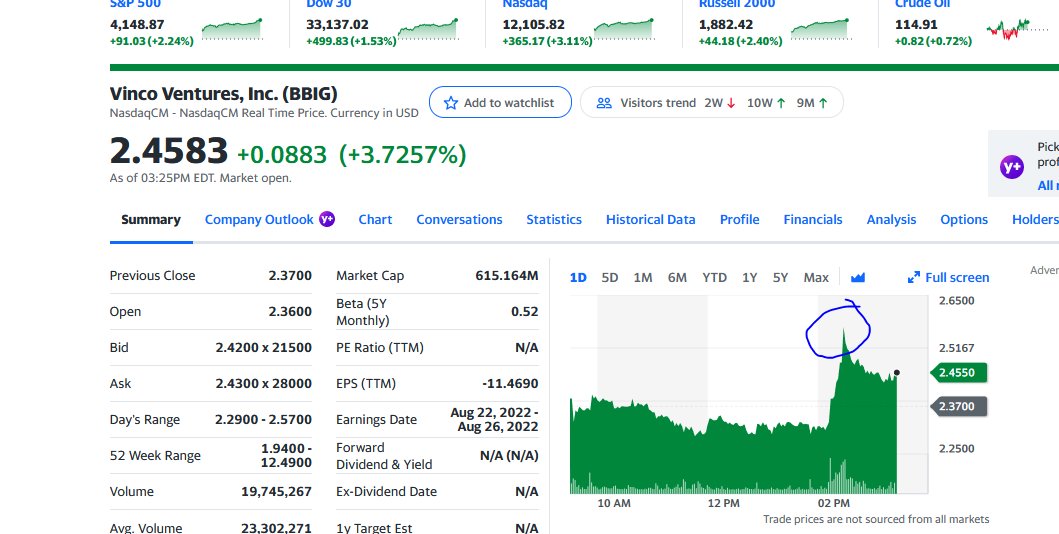
Task: Open the Options tab
Action: pos(964,219)
